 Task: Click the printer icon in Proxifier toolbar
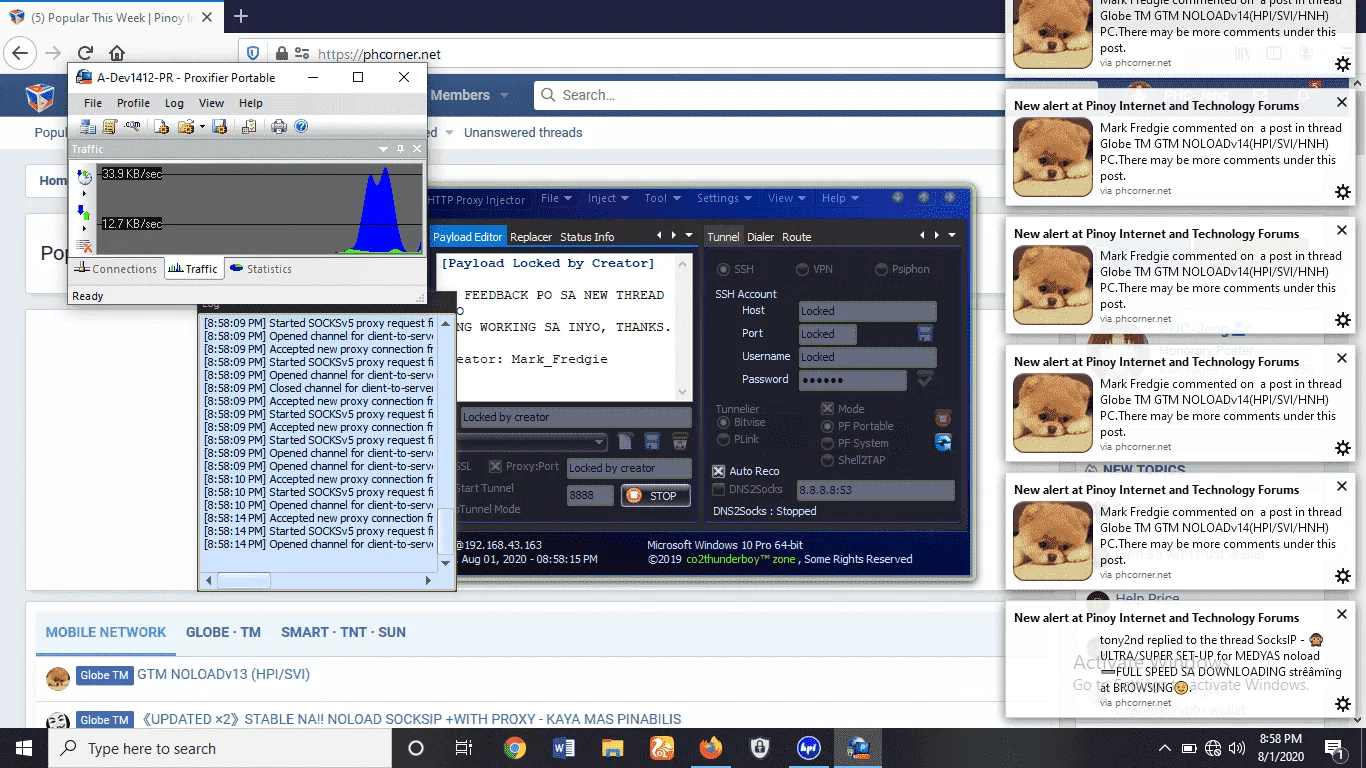279,126
